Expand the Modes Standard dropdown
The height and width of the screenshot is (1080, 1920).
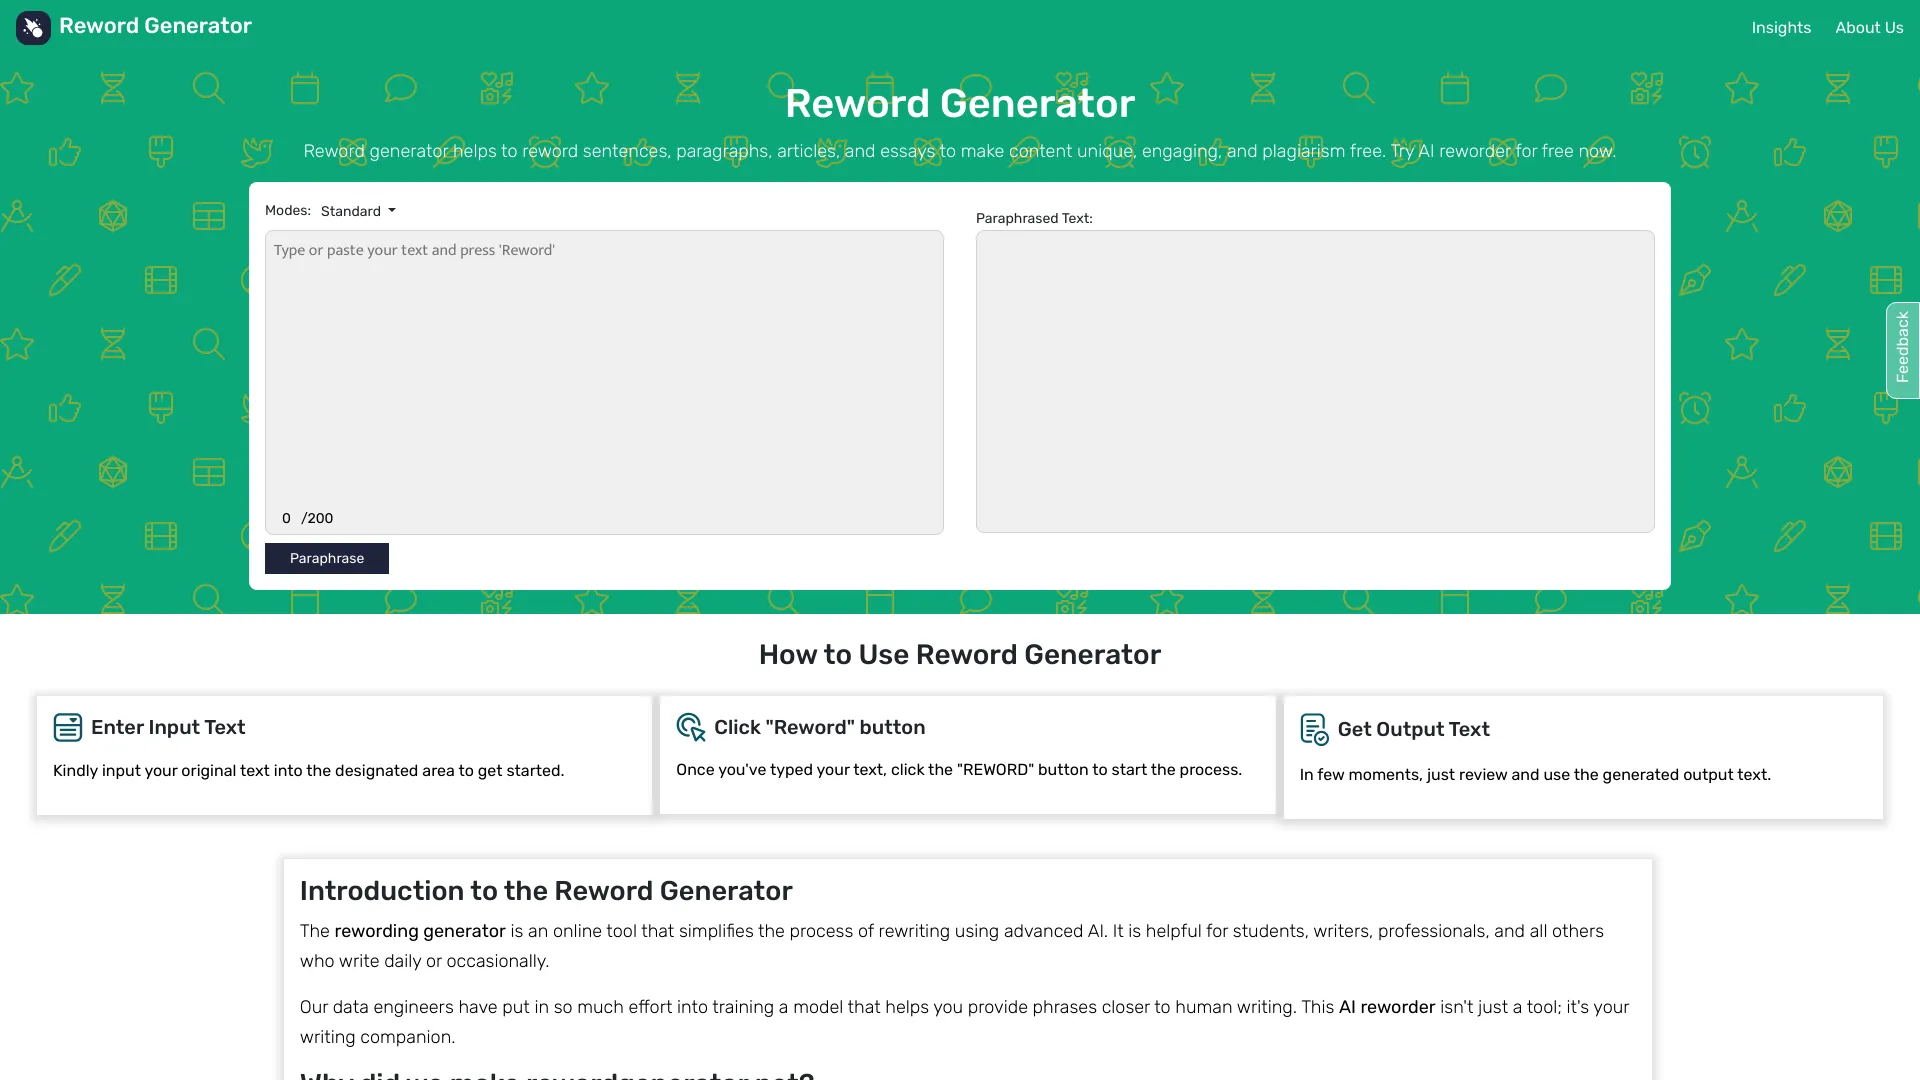tap(357, 210)
